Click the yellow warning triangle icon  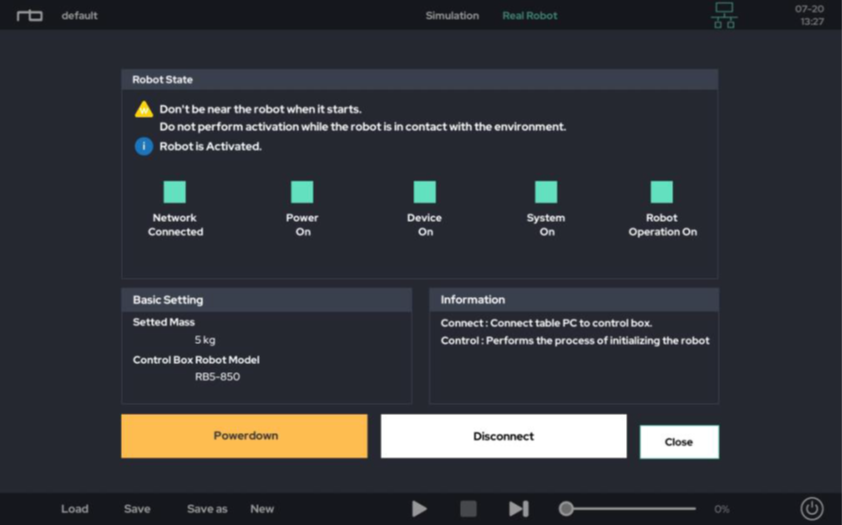tap(144, 109)
